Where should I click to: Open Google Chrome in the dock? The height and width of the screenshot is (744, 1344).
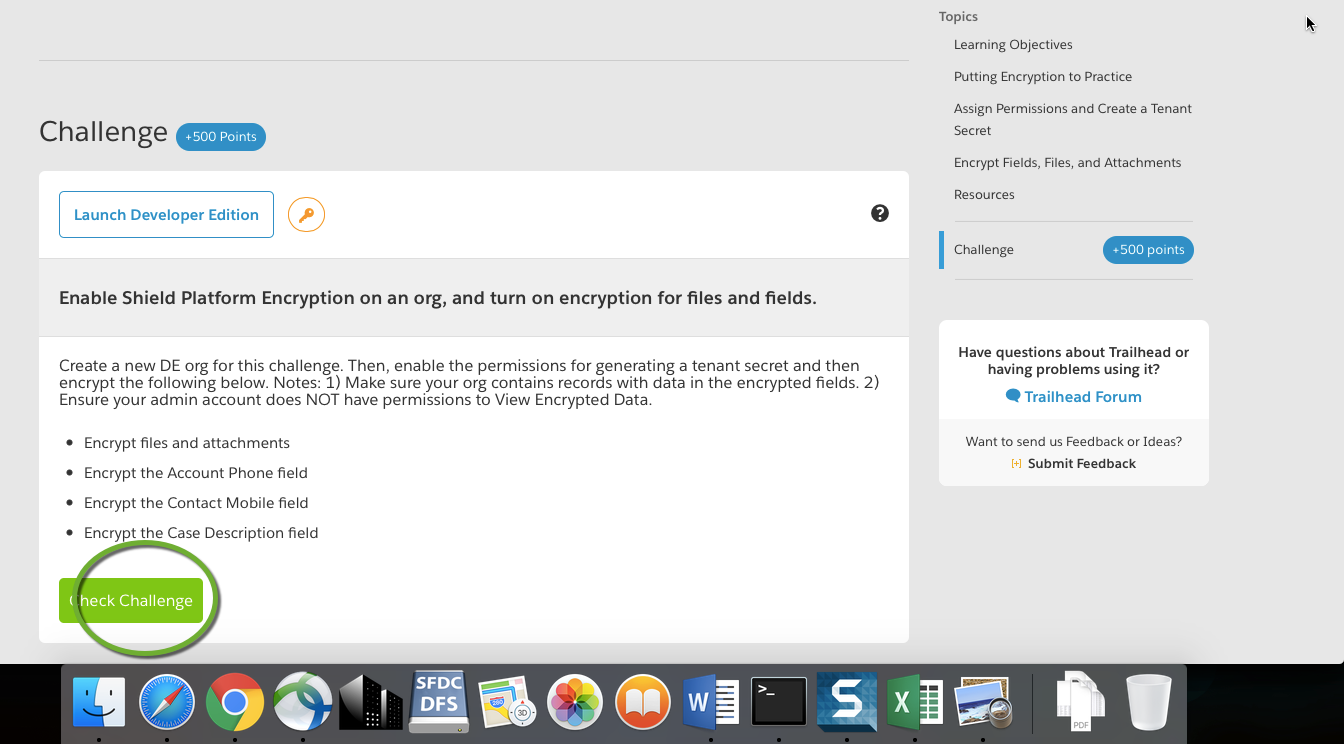(235, 702)
